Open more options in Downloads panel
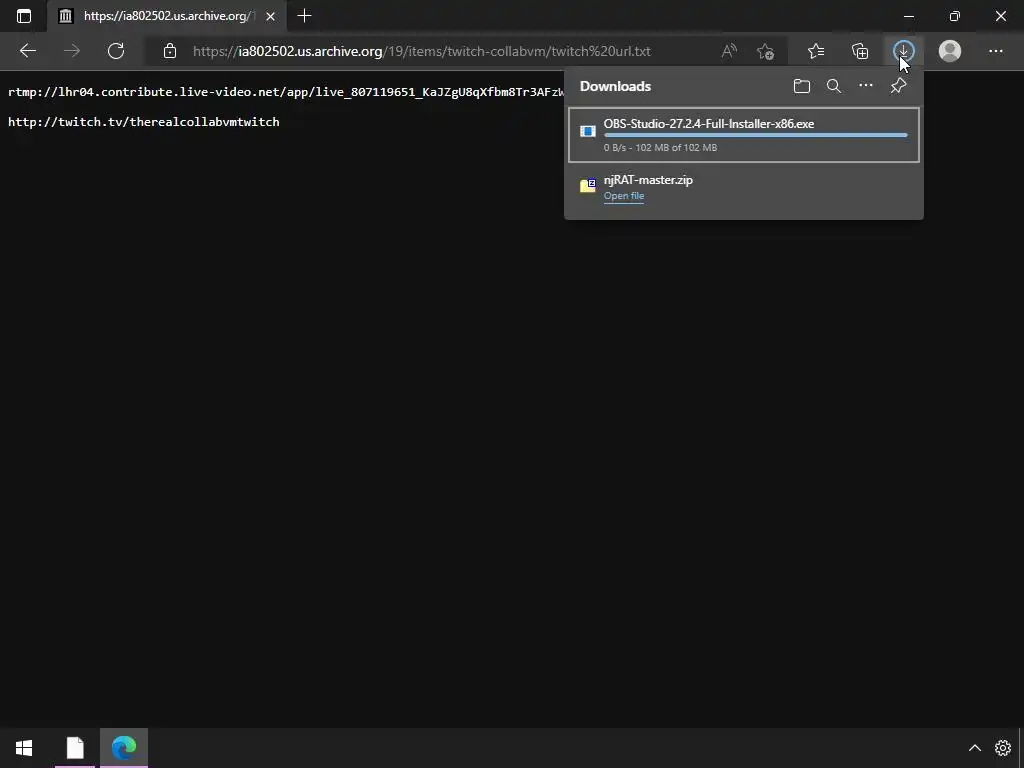The image size is (1024, 768). click(866, 86)
